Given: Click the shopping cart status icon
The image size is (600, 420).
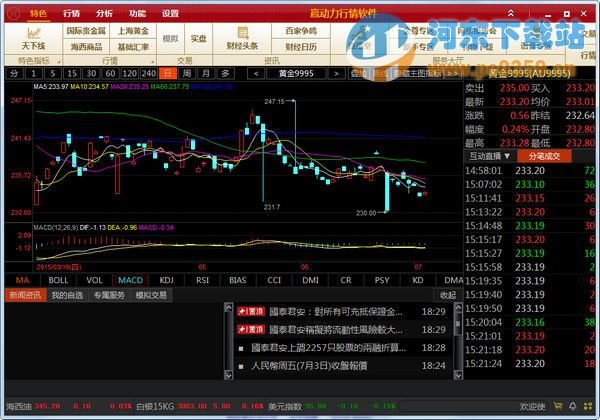Looking at the screenshot, I should 558,406.
